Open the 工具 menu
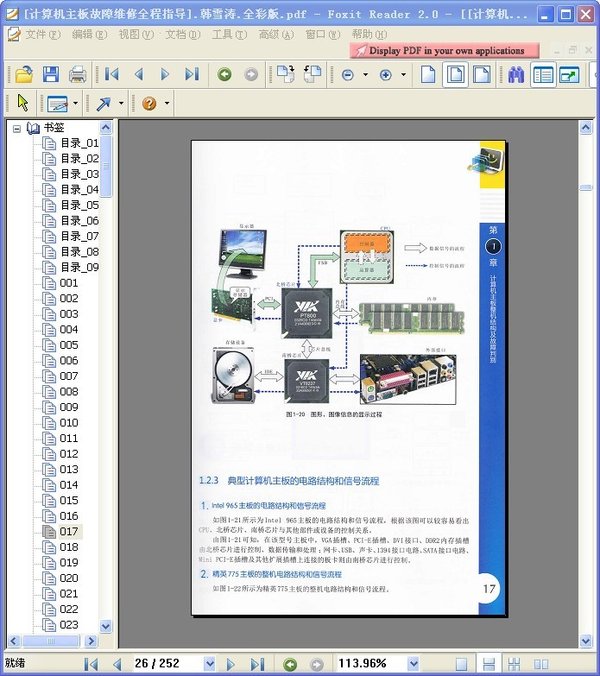The height and width of the screenshot is (676, 600). [229, 34]
